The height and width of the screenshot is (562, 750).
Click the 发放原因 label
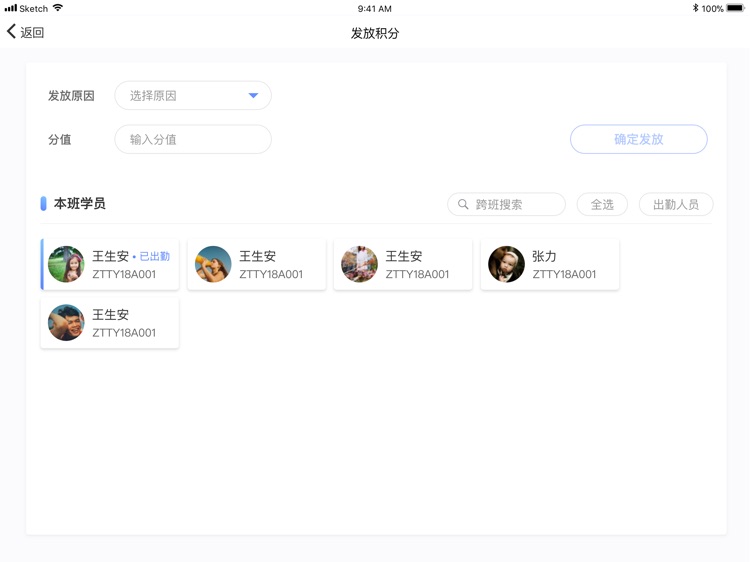71,96
